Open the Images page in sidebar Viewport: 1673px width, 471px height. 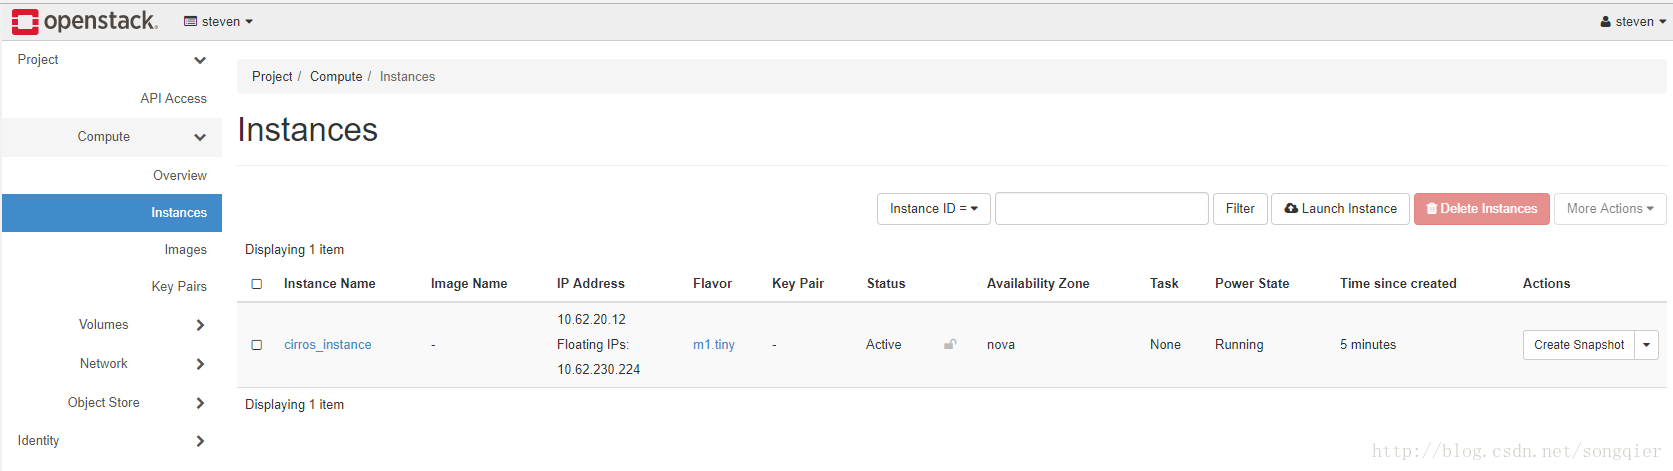pyautogui.click(x=186, y=250)
